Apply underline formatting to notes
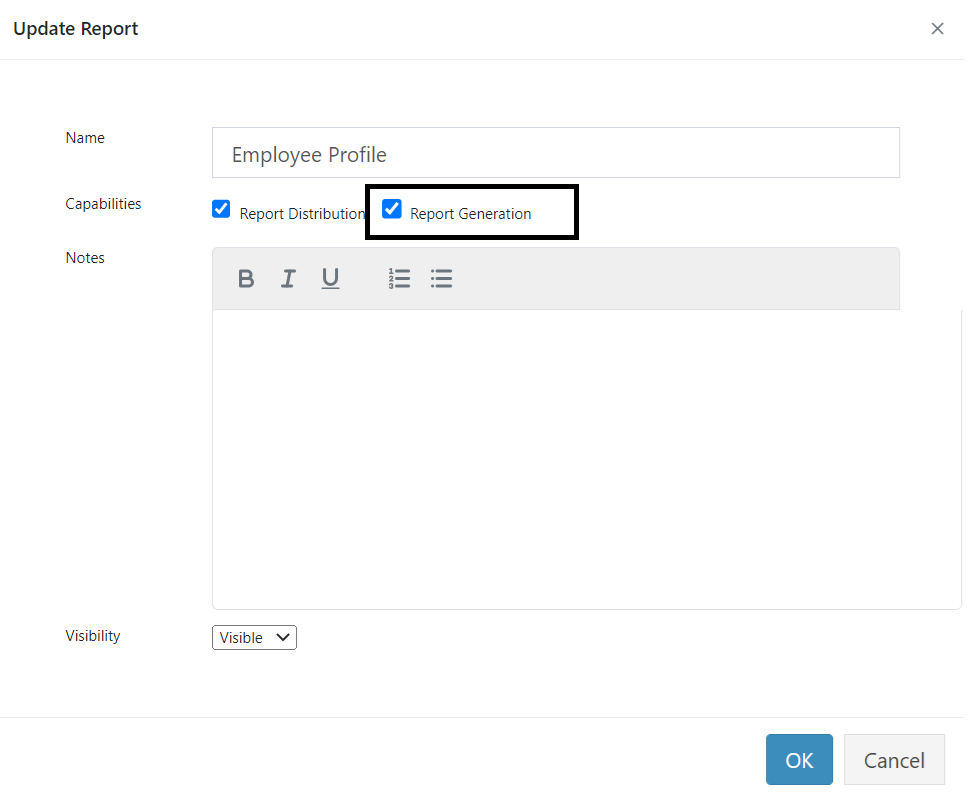Screen dimensions: 977x795 330,278
